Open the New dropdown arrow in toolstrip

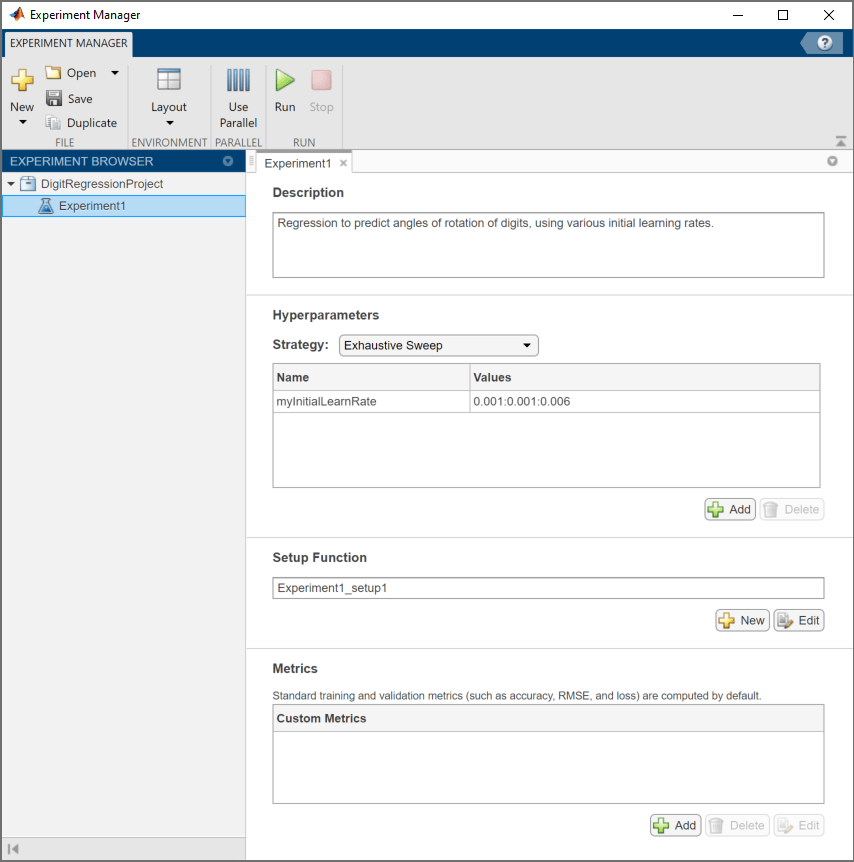[x=23, y=122]
